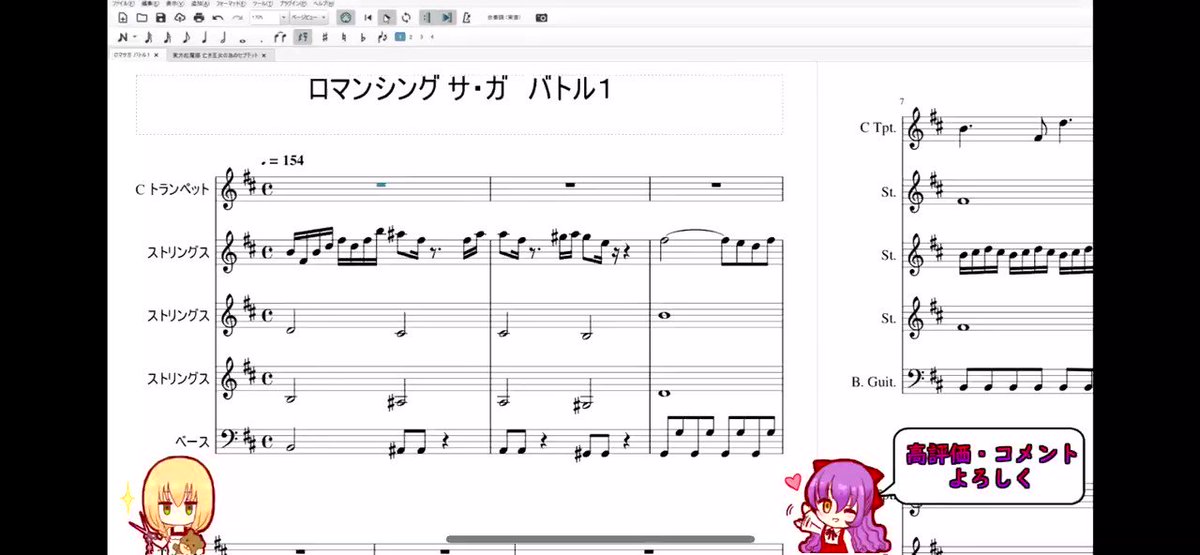Open the page view mode dropdown
1200x555 pixels.
308,18
